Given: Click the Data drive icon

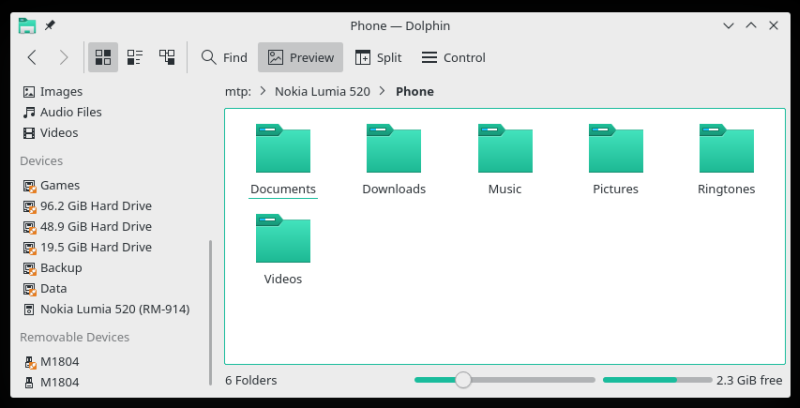Looking at the screenshot, I should (x=30, y=289).
